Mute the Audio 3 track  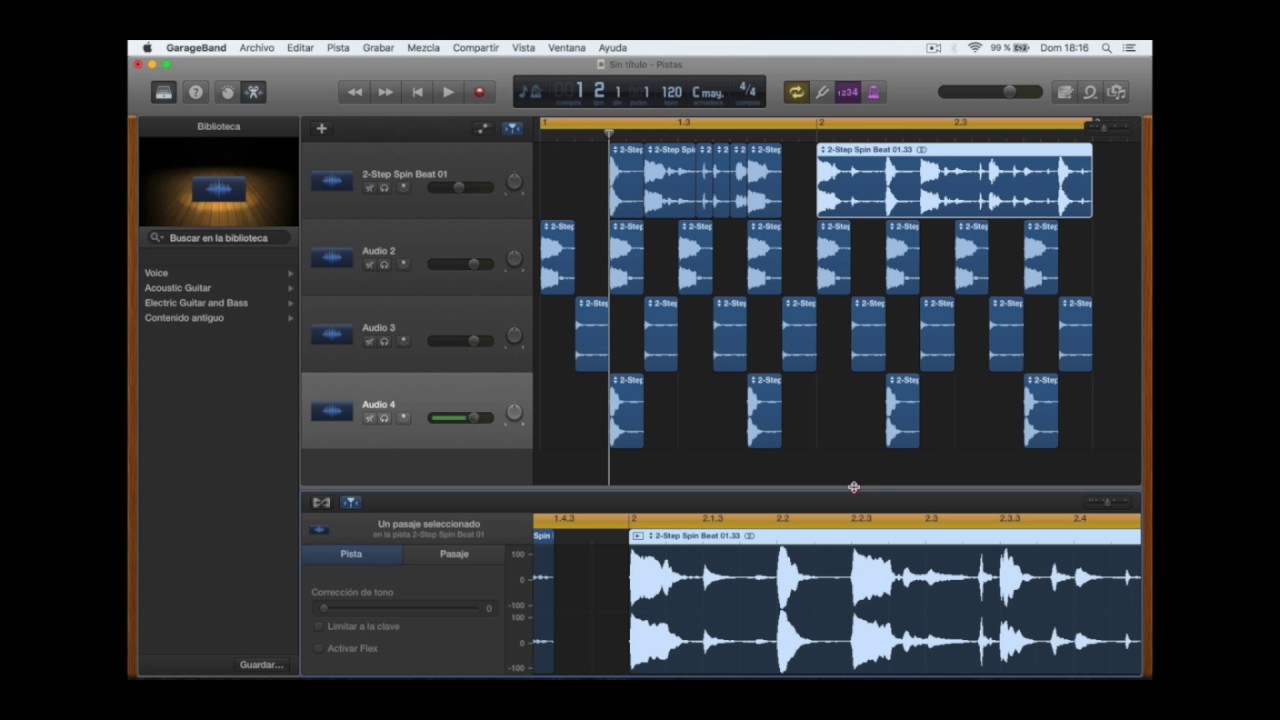[369, 342]
